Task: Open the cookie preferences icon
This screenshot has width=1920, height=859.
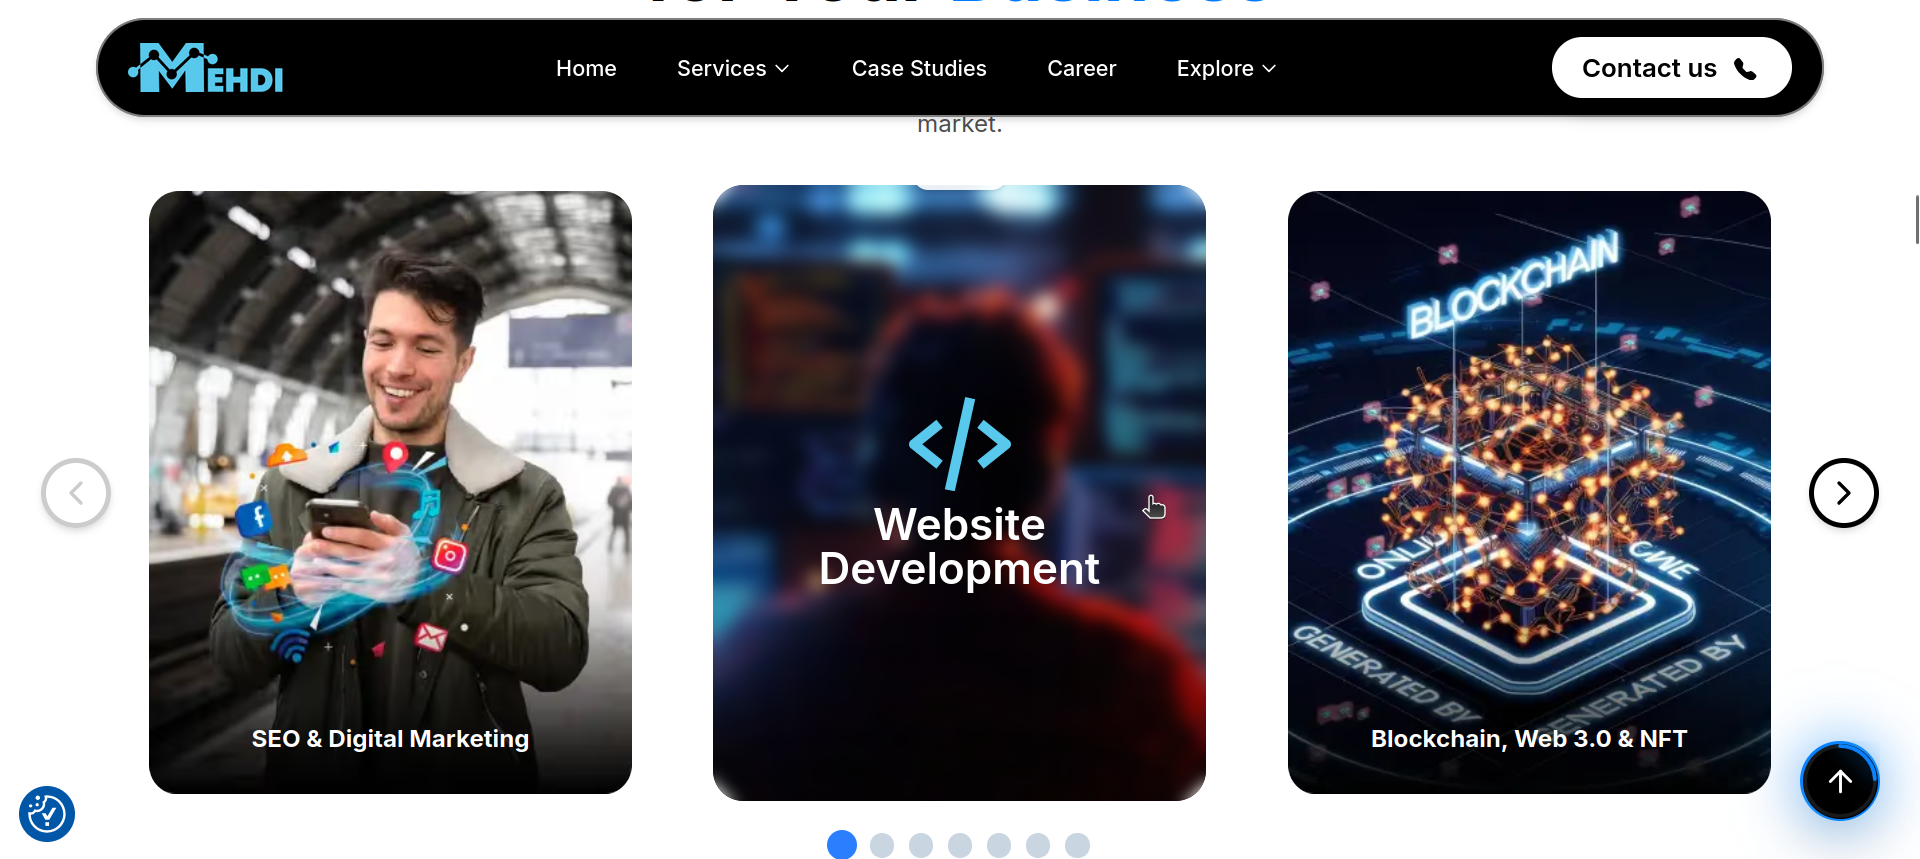Action: pyautogui.click(x=47, y=814)
